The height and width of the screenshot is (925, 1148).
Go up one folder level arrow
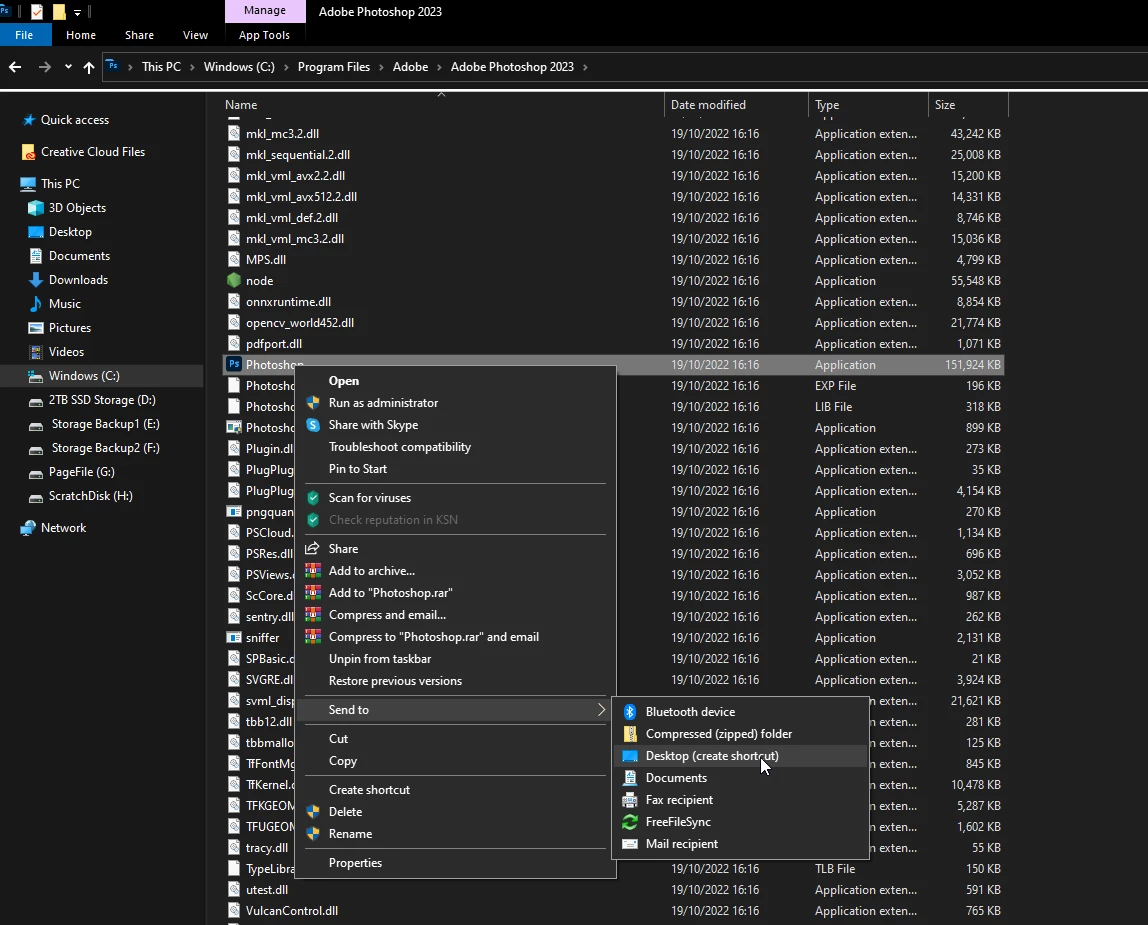(x=89, y=67)
